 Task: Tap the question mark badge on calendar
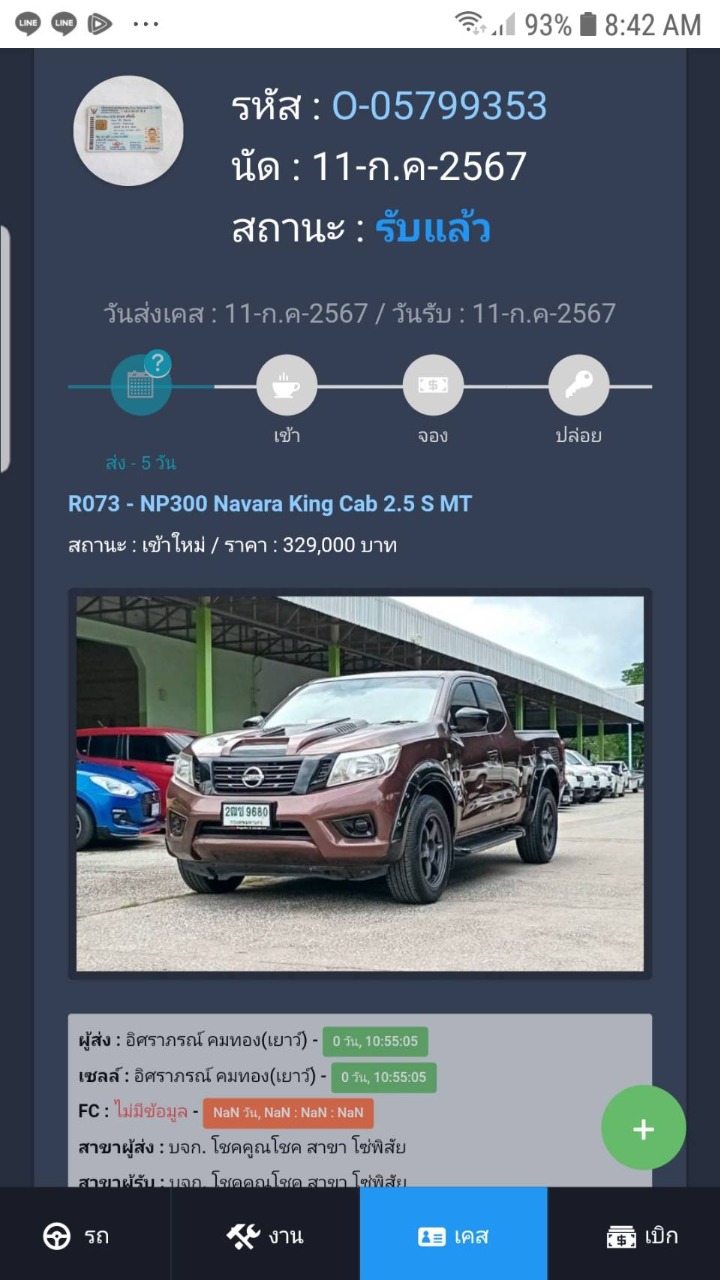(x=157, y=363)
